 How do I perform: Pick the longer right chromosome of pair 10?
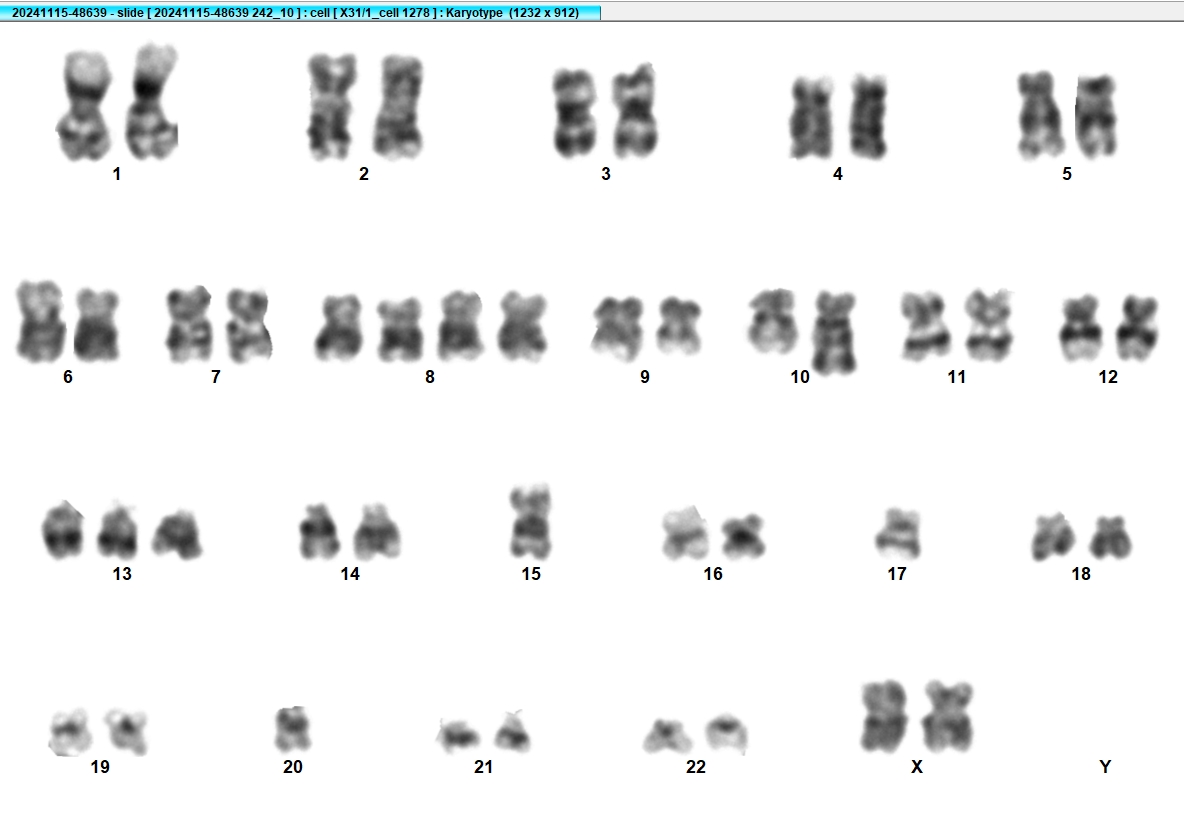[x=834, y=333]
